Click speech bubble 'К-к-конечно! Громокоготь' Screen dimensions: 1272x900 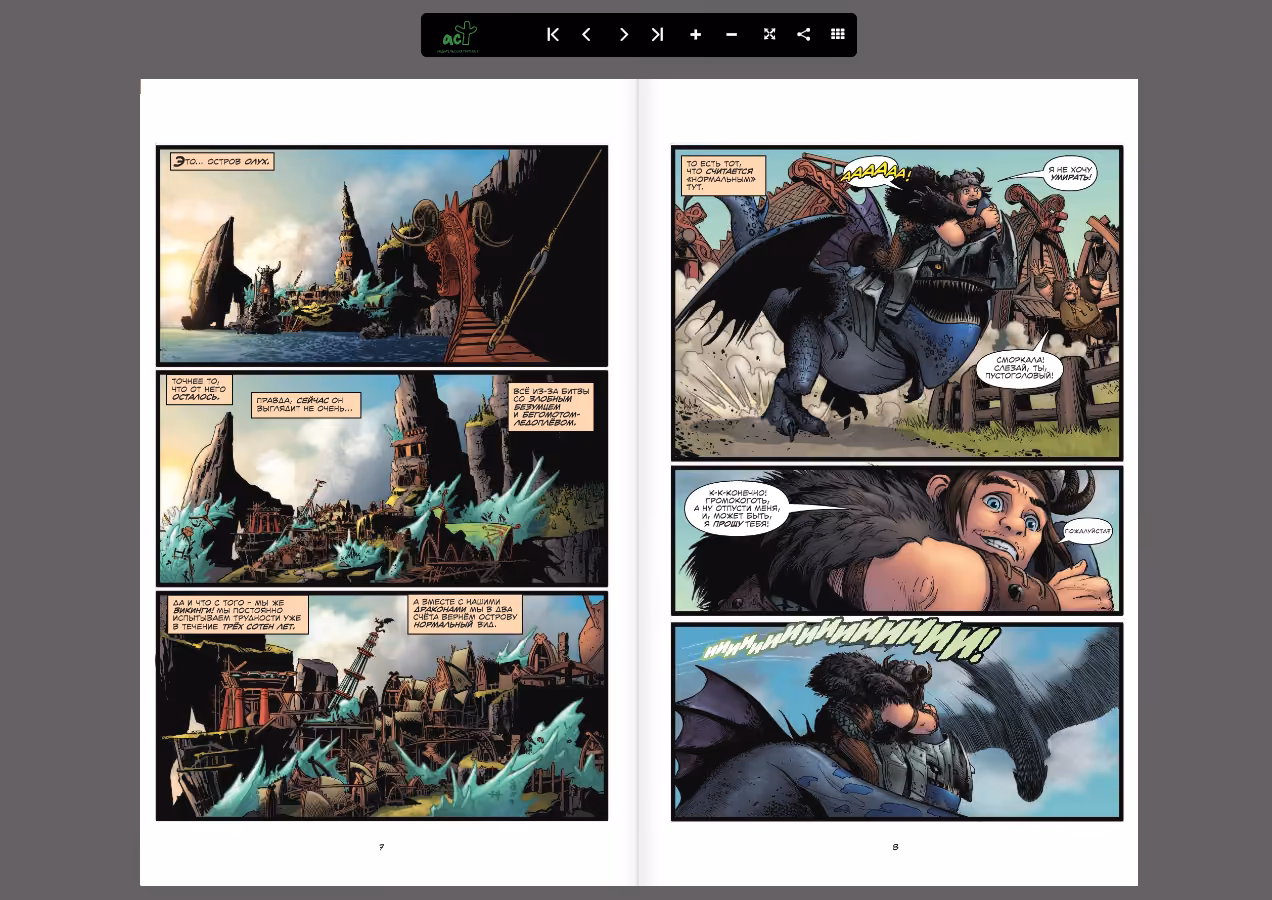click(738, 508)
